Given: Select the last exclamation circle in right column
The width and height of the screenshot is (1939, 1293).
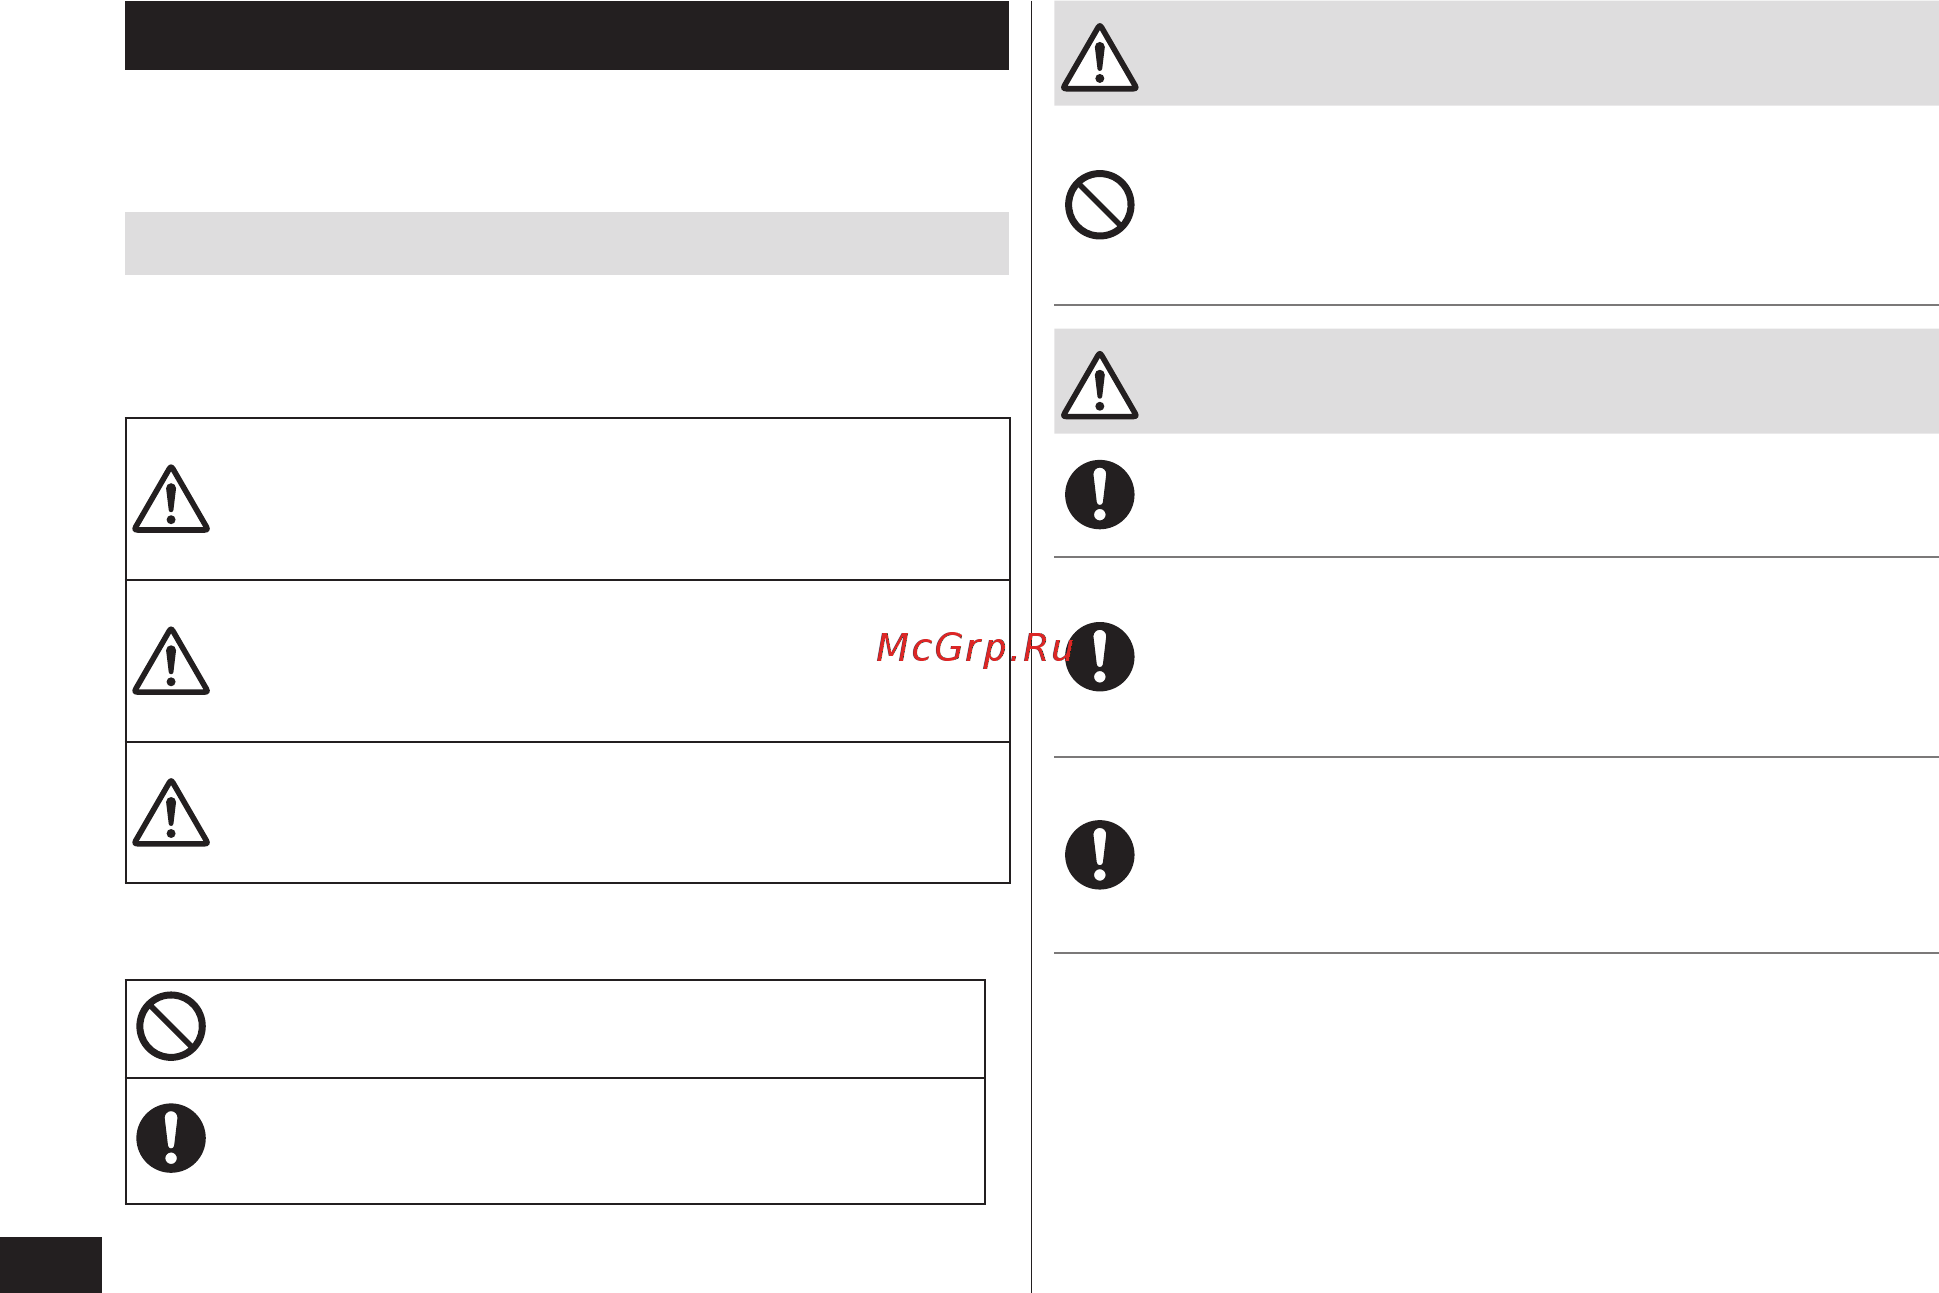Looking at the screenshot, I should (x=1099, y=855).
